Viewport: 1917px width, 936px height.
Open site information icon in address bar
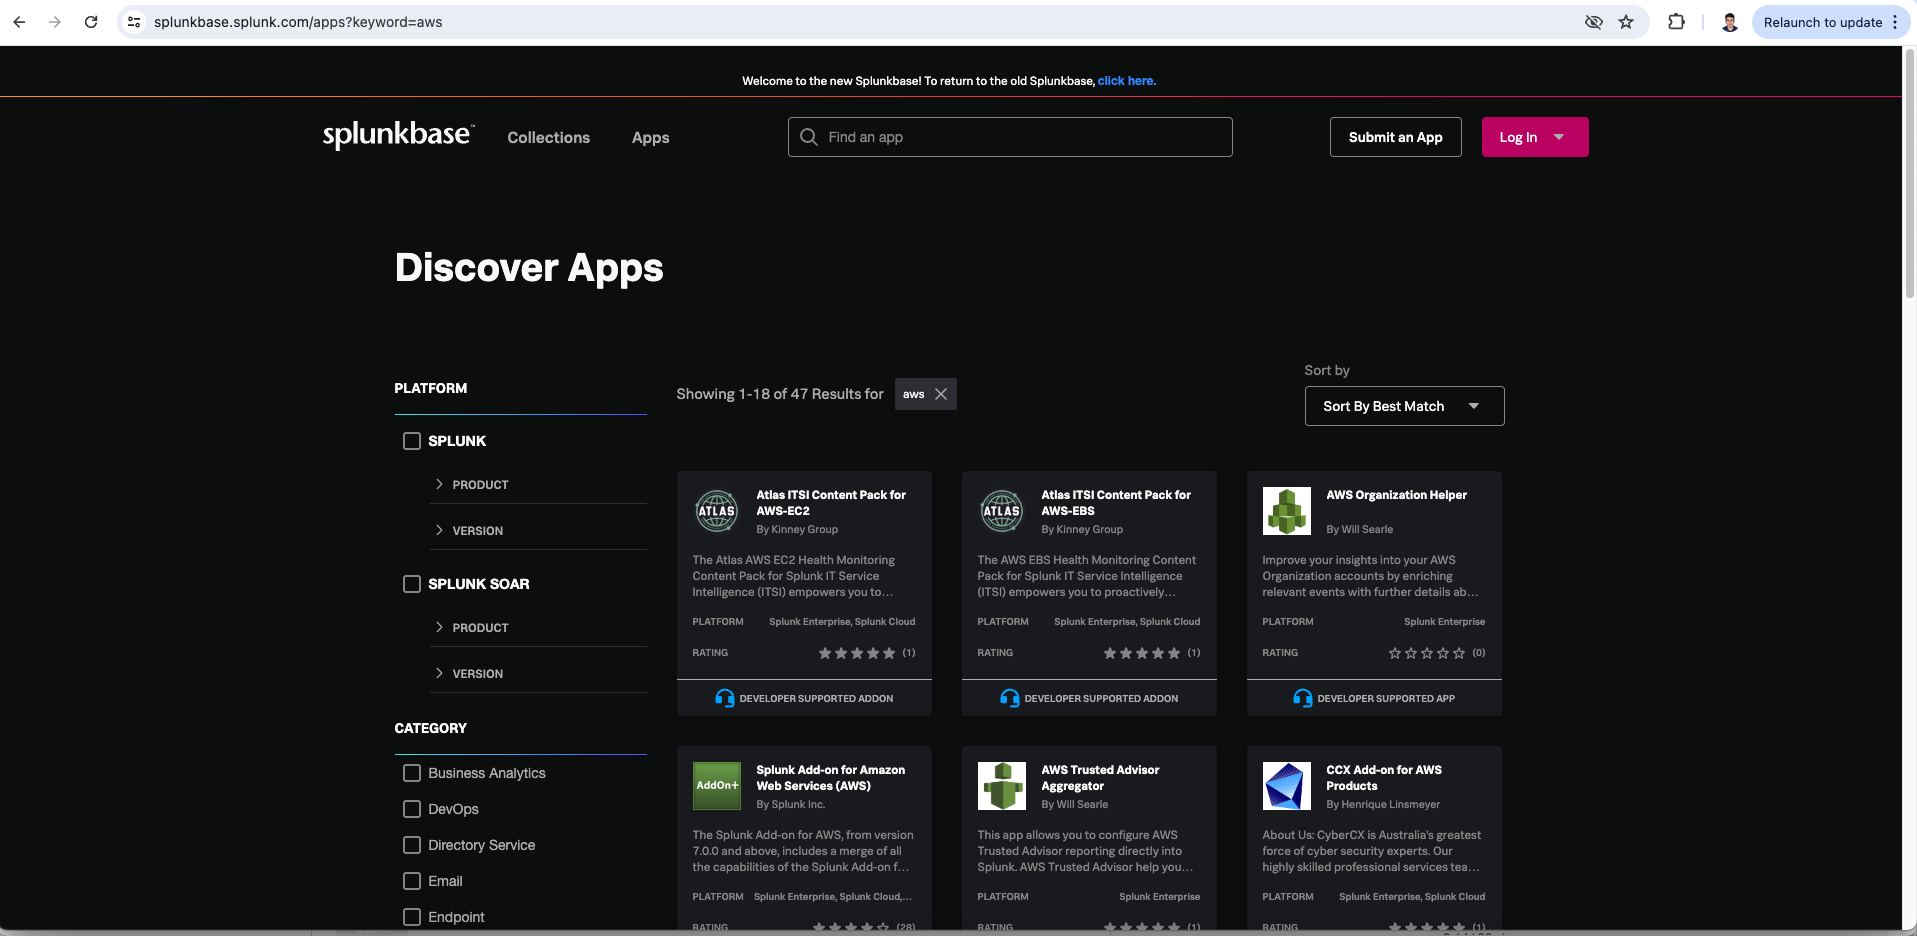point(134,22)
